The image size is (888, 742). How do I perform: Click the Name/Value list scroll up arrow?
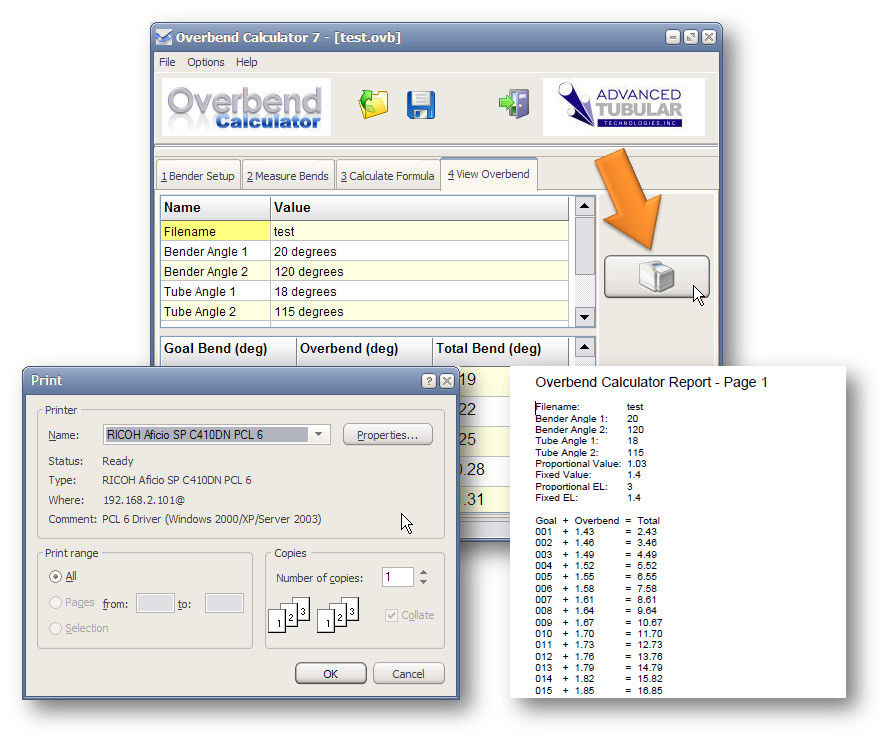pyautogui.click(x=584, y=206)
